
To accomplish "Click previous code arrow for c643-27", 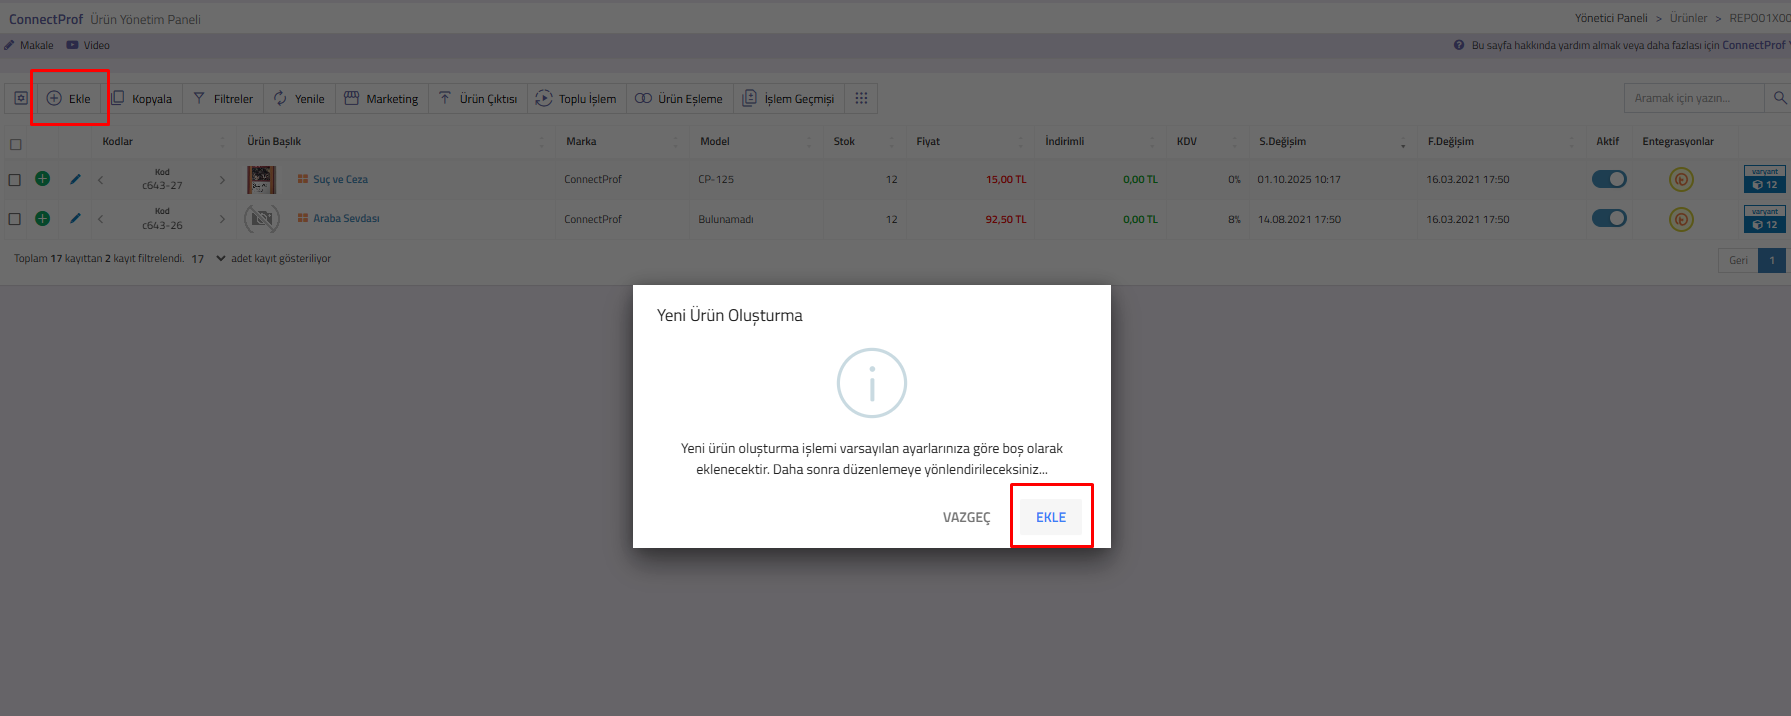I will click(x=100, y=180).
